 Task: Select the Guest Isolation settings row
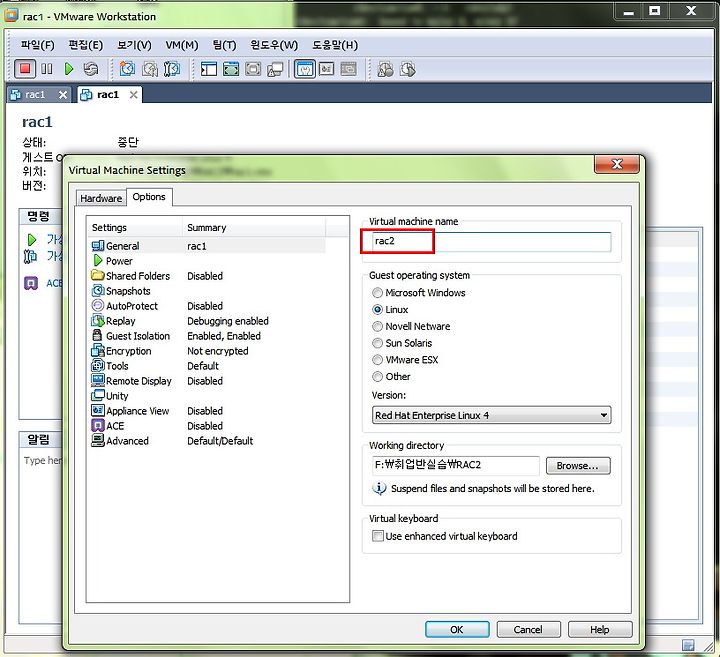click(x=208, y=336)
